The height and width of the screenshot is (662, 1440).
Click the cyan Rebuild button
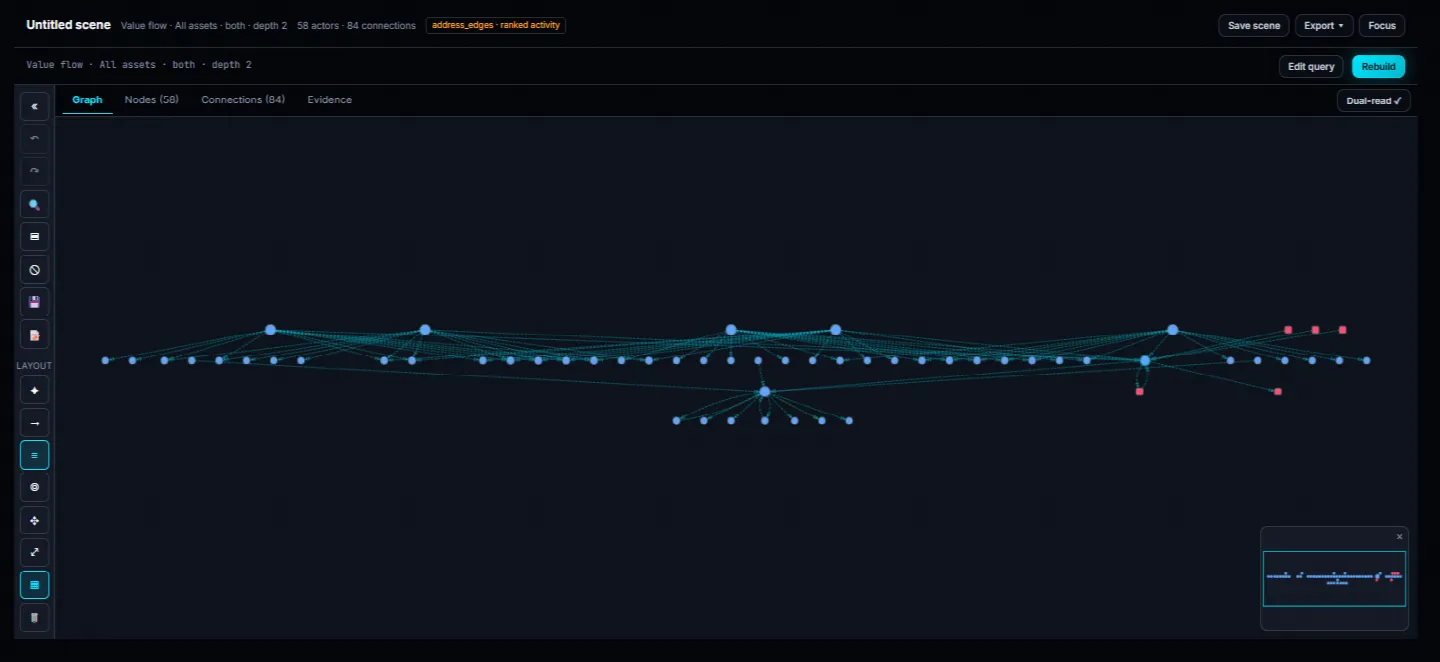pos(1378,67)
